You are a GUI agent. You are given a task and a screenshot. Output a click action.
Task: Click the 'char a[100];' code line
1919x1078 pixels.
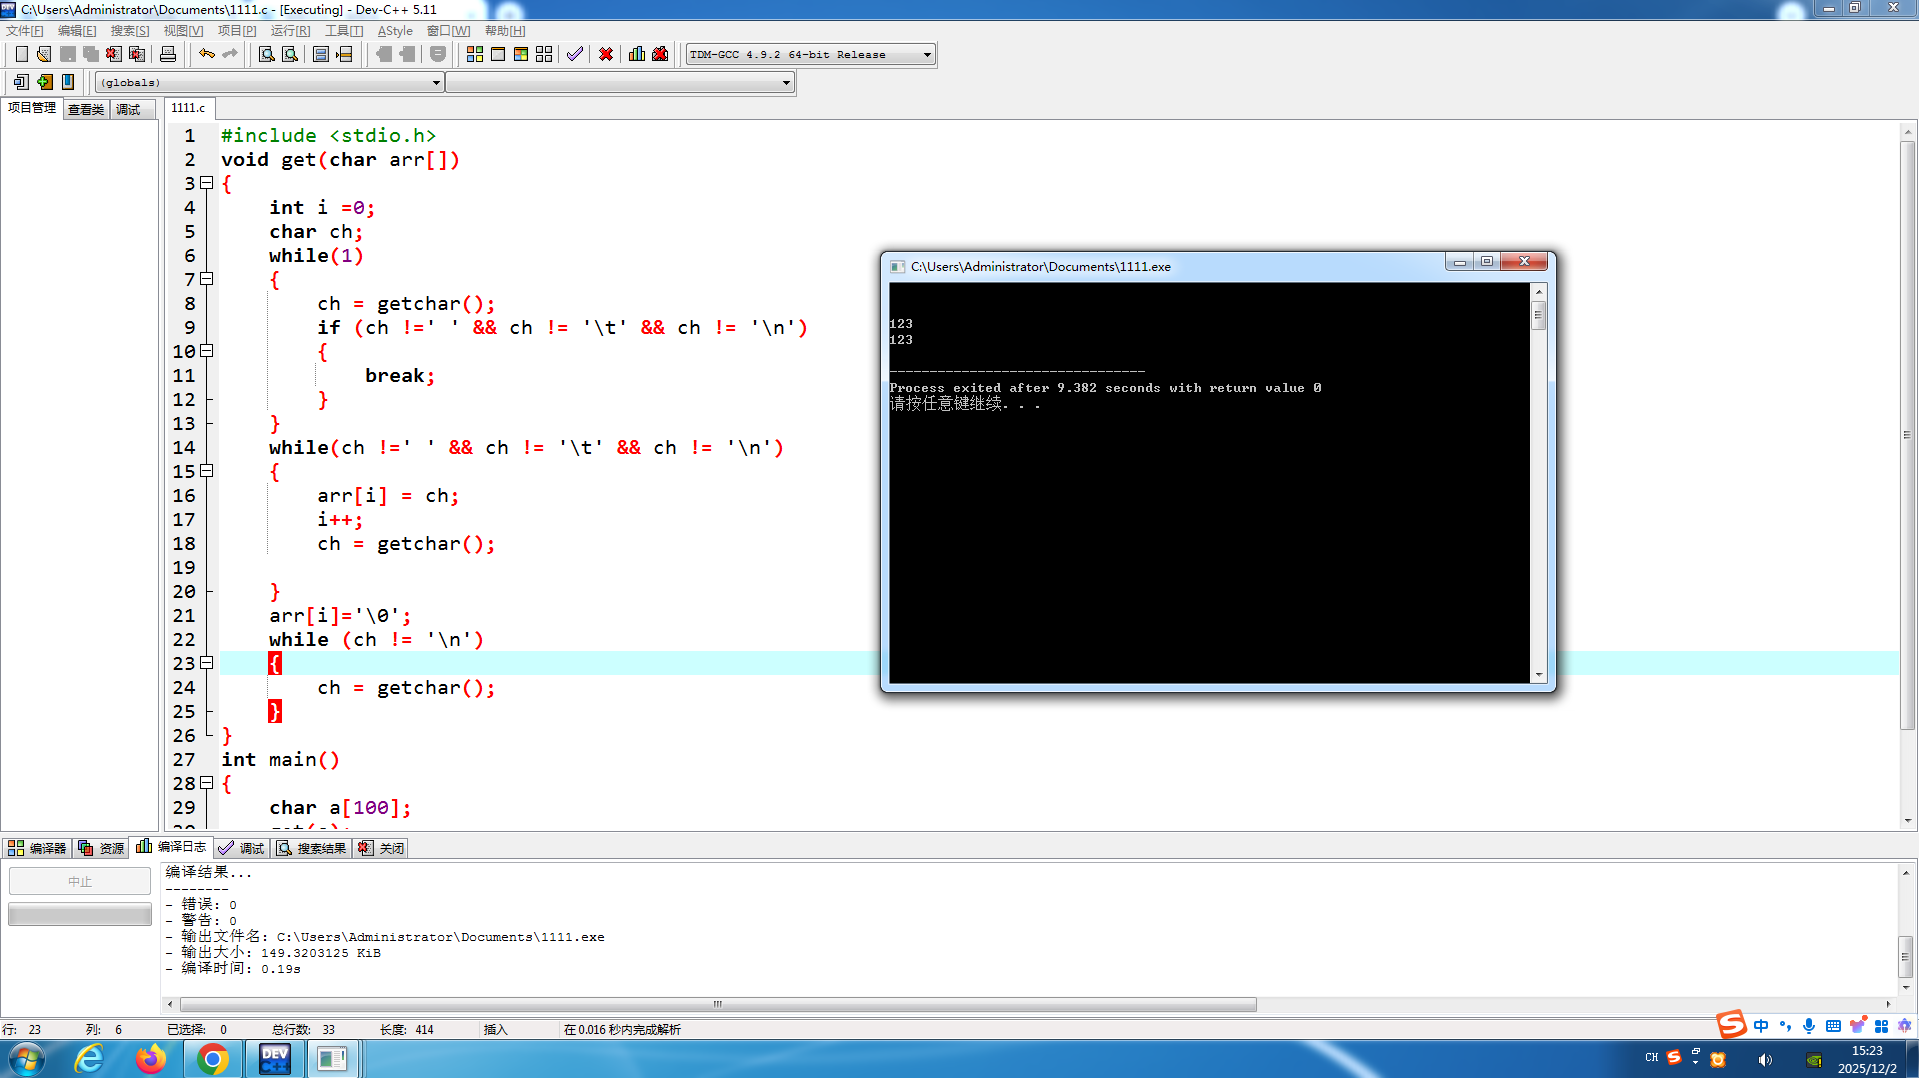[340, 807]
